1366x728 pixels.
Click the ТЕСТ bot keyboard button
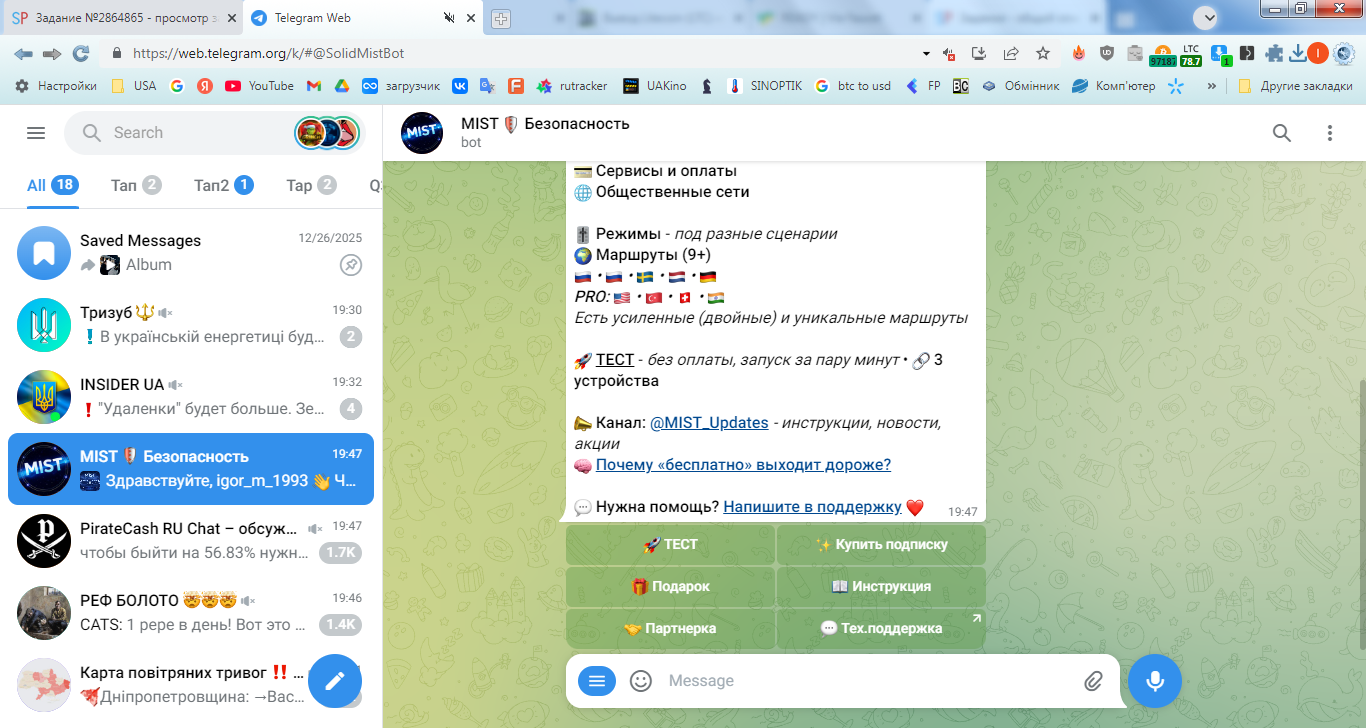tap(670, 545)
